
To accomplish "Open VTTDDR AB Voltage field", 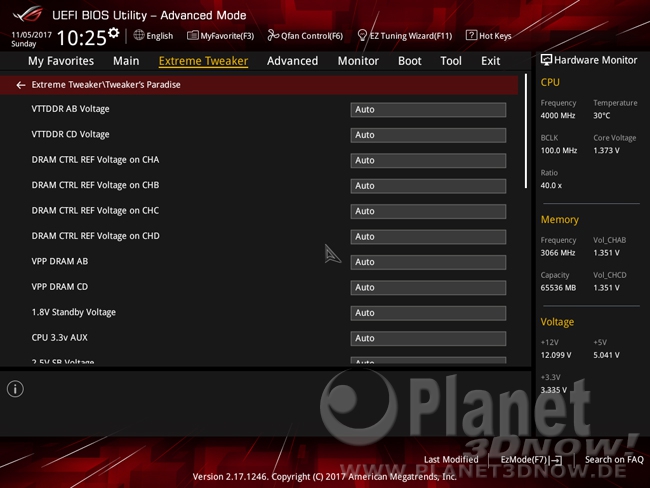I will [428, 109].
